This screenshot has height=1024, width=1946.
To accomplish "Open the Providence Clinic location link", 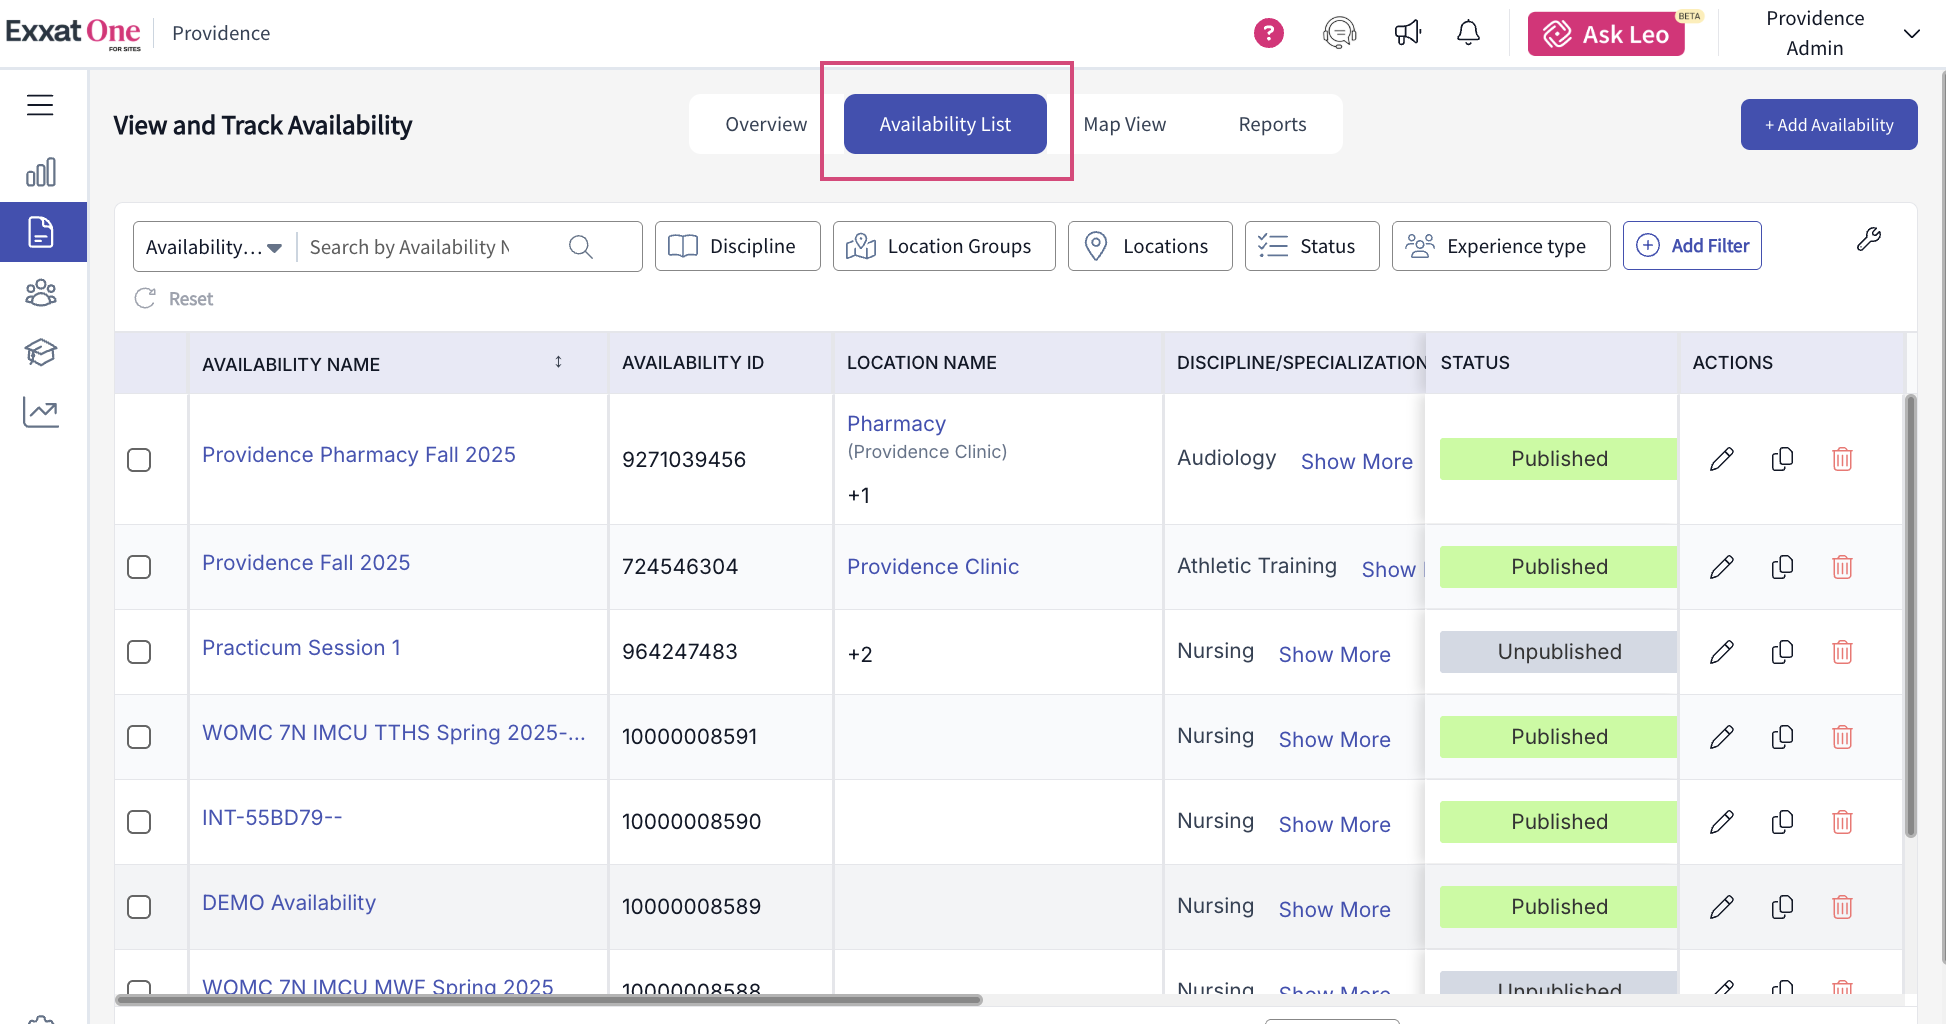I will (932, 567).
